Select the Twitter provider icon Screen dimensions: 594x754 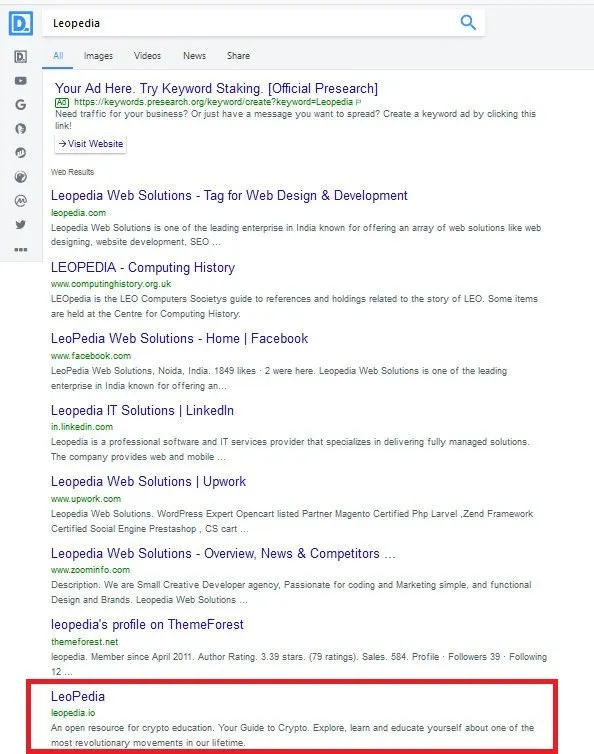coord(21,225)
